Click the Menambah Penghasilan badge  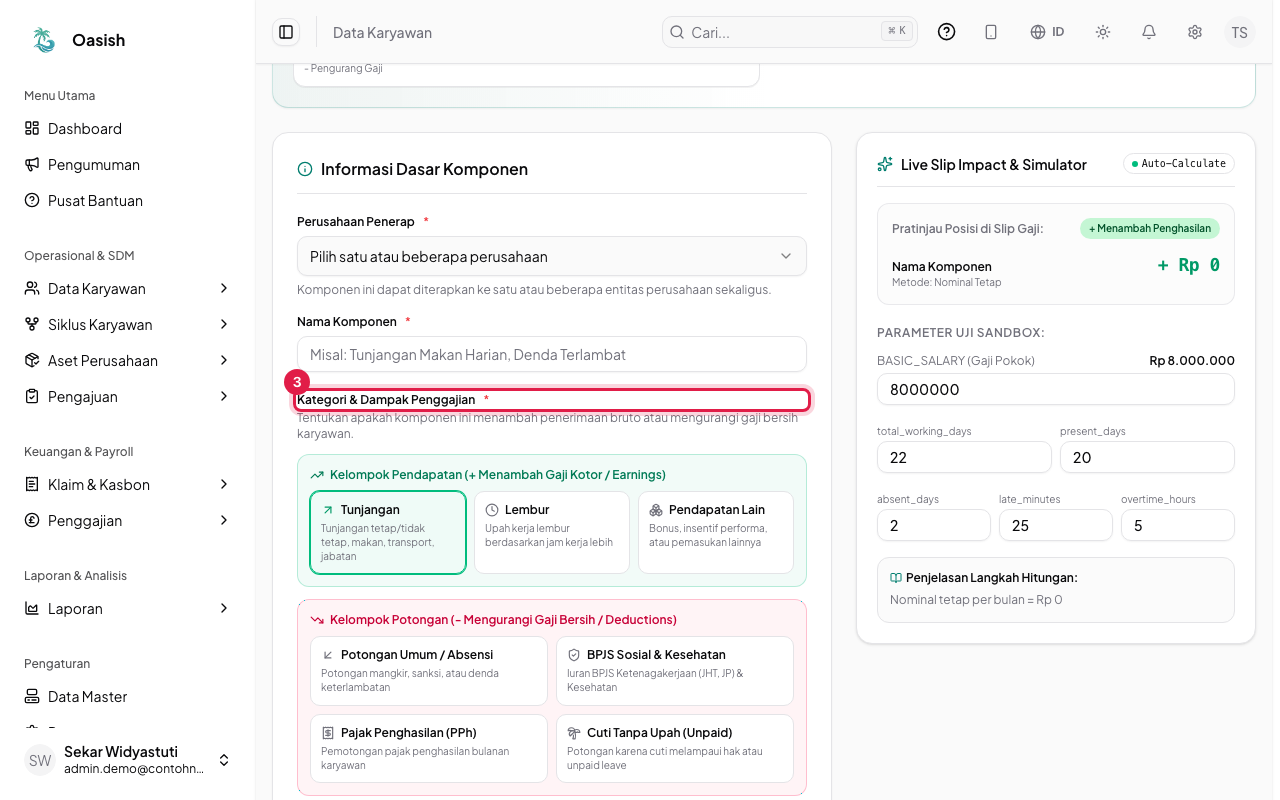coord(1150,228)
